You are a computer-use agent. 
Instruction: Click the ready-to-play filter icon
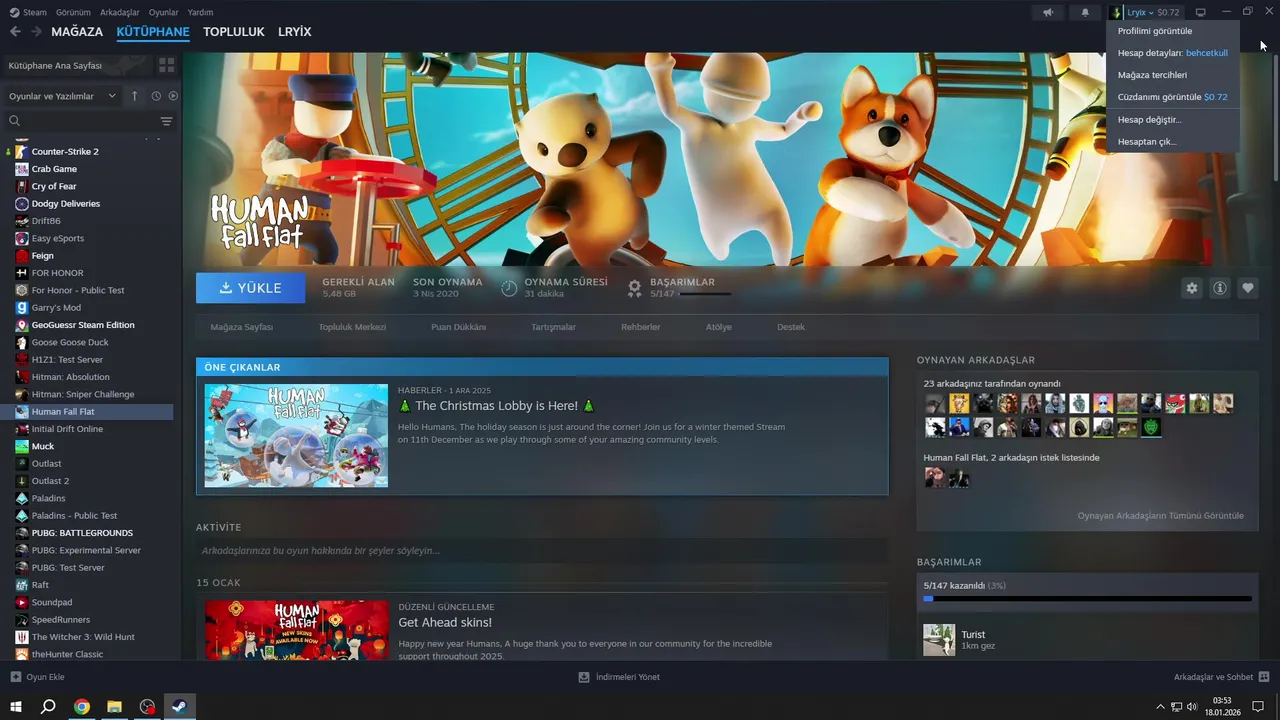[173, 96]
